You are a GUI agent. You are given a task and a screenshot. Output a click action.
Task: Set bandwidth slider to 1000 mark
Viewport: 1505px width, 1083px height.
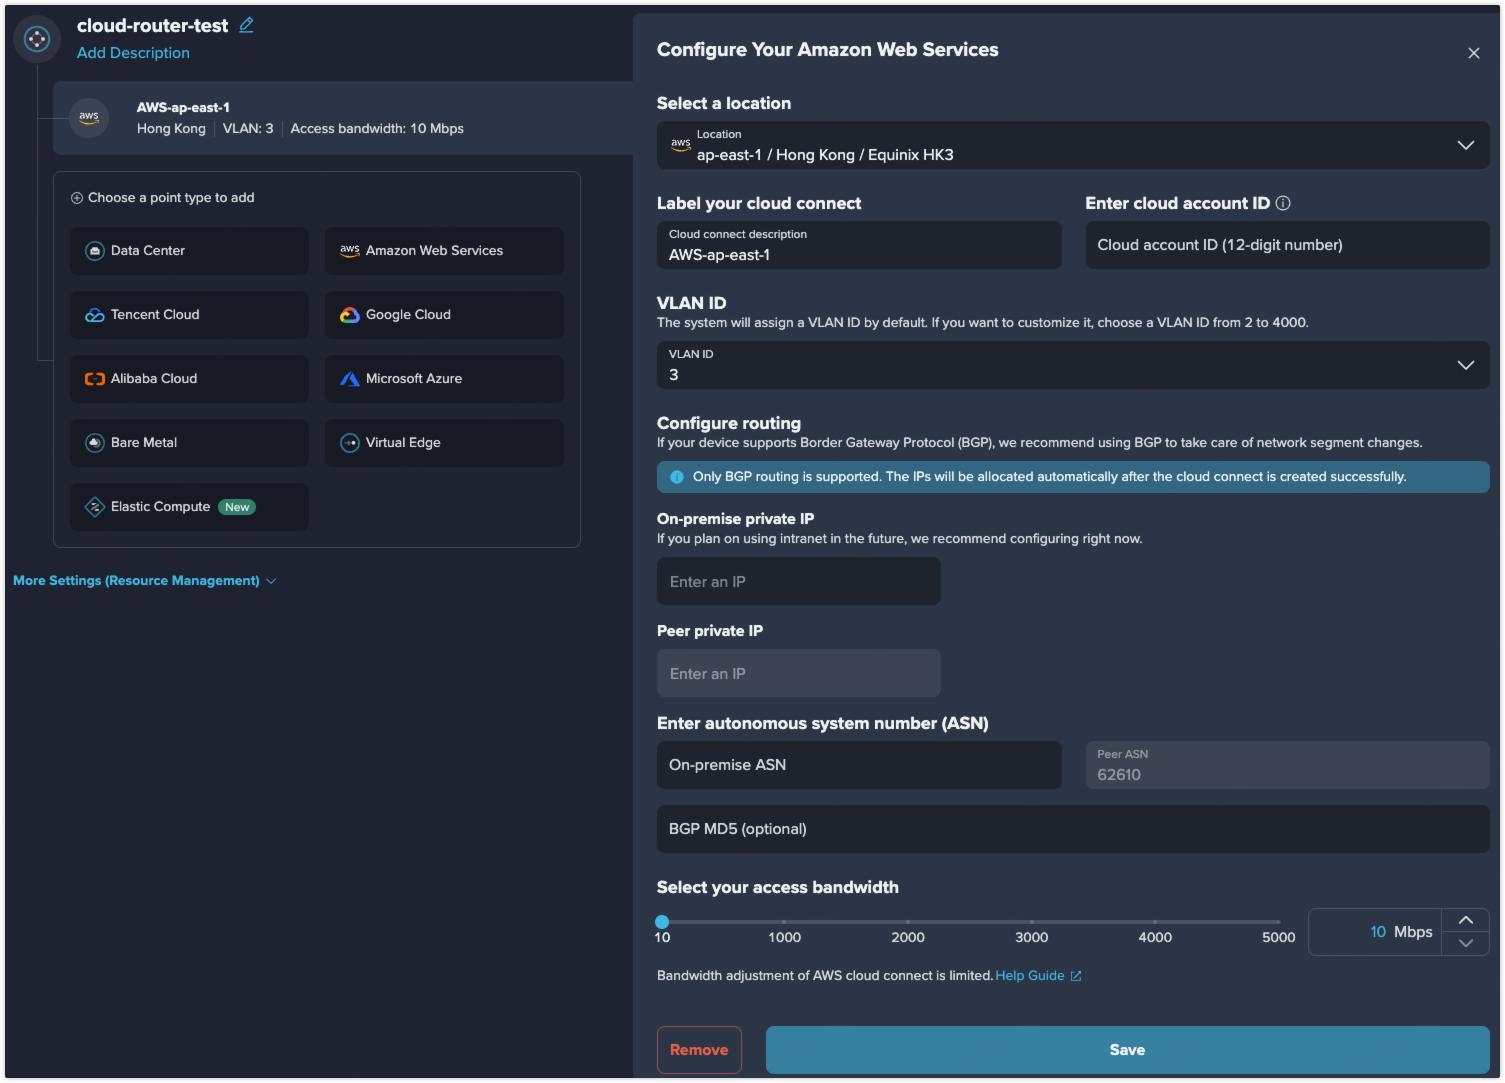pos(784,922)
